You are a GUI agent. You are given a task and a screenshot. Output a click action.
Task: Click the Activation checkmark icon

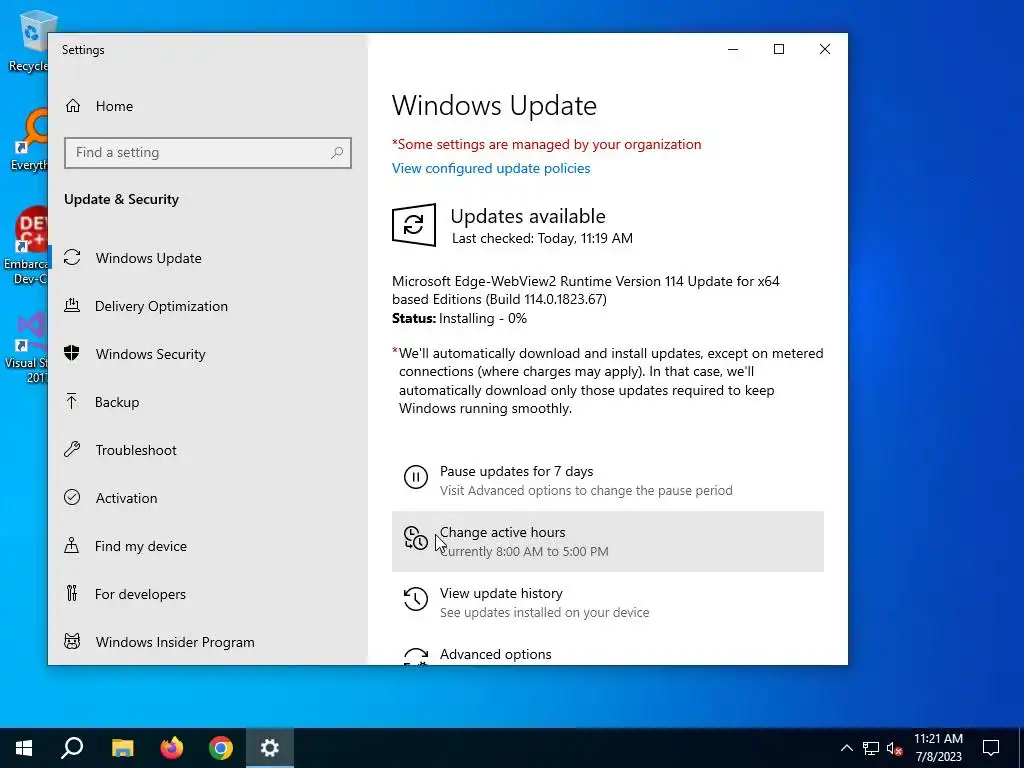point(72,498)
